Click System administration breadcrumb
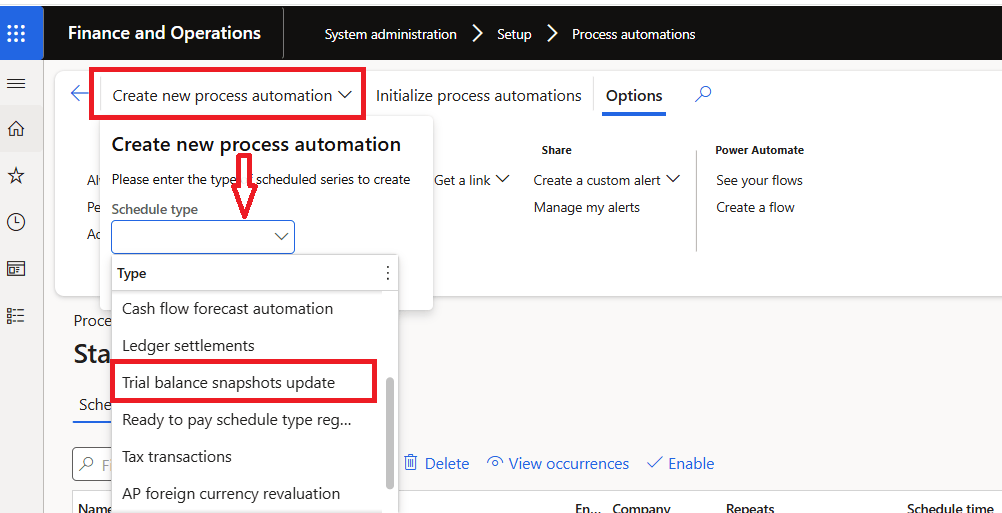Viewport: 1002px width, 513px height. click(390, 34)
